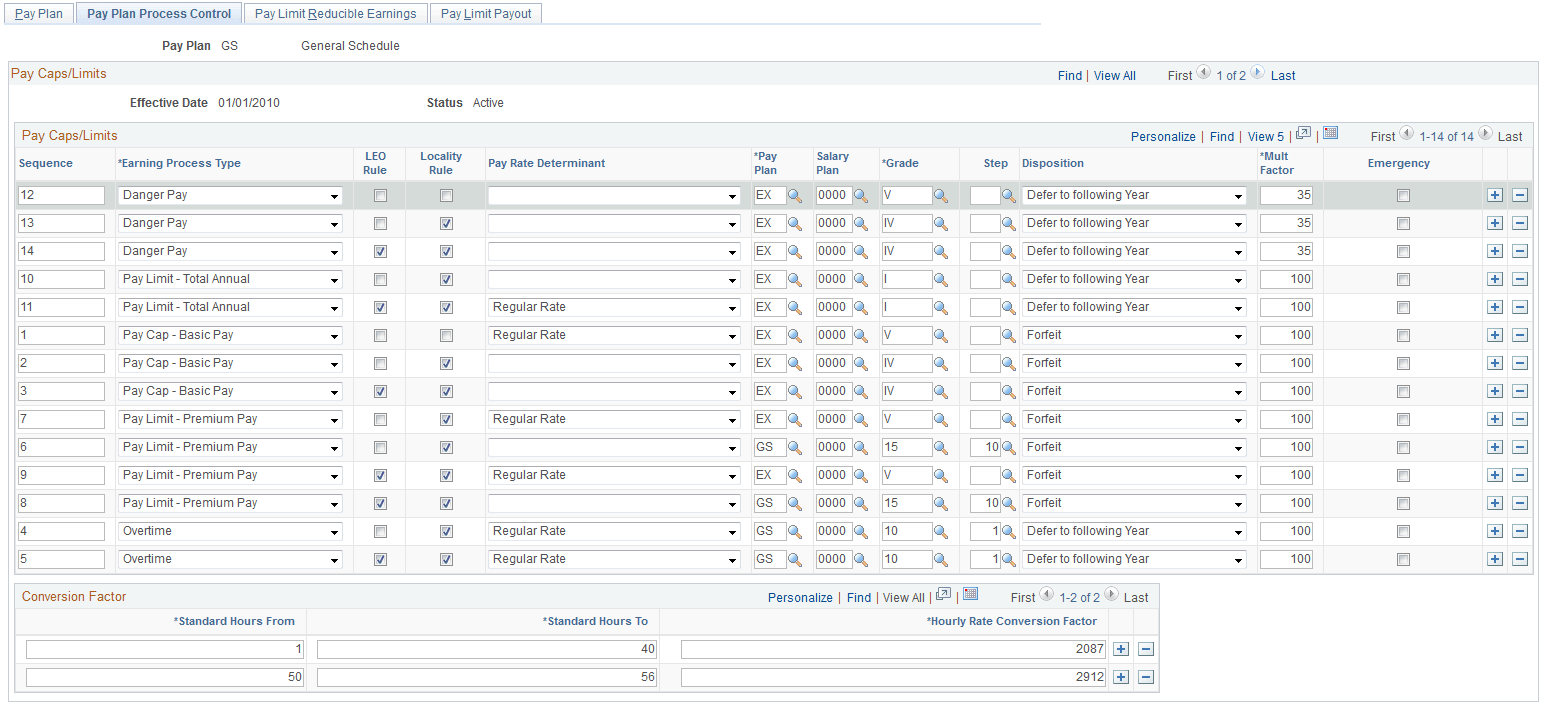Check the Emergency box for sequence 1
Viewport: 1543px width, 705px height.
tap(1403, 335)
